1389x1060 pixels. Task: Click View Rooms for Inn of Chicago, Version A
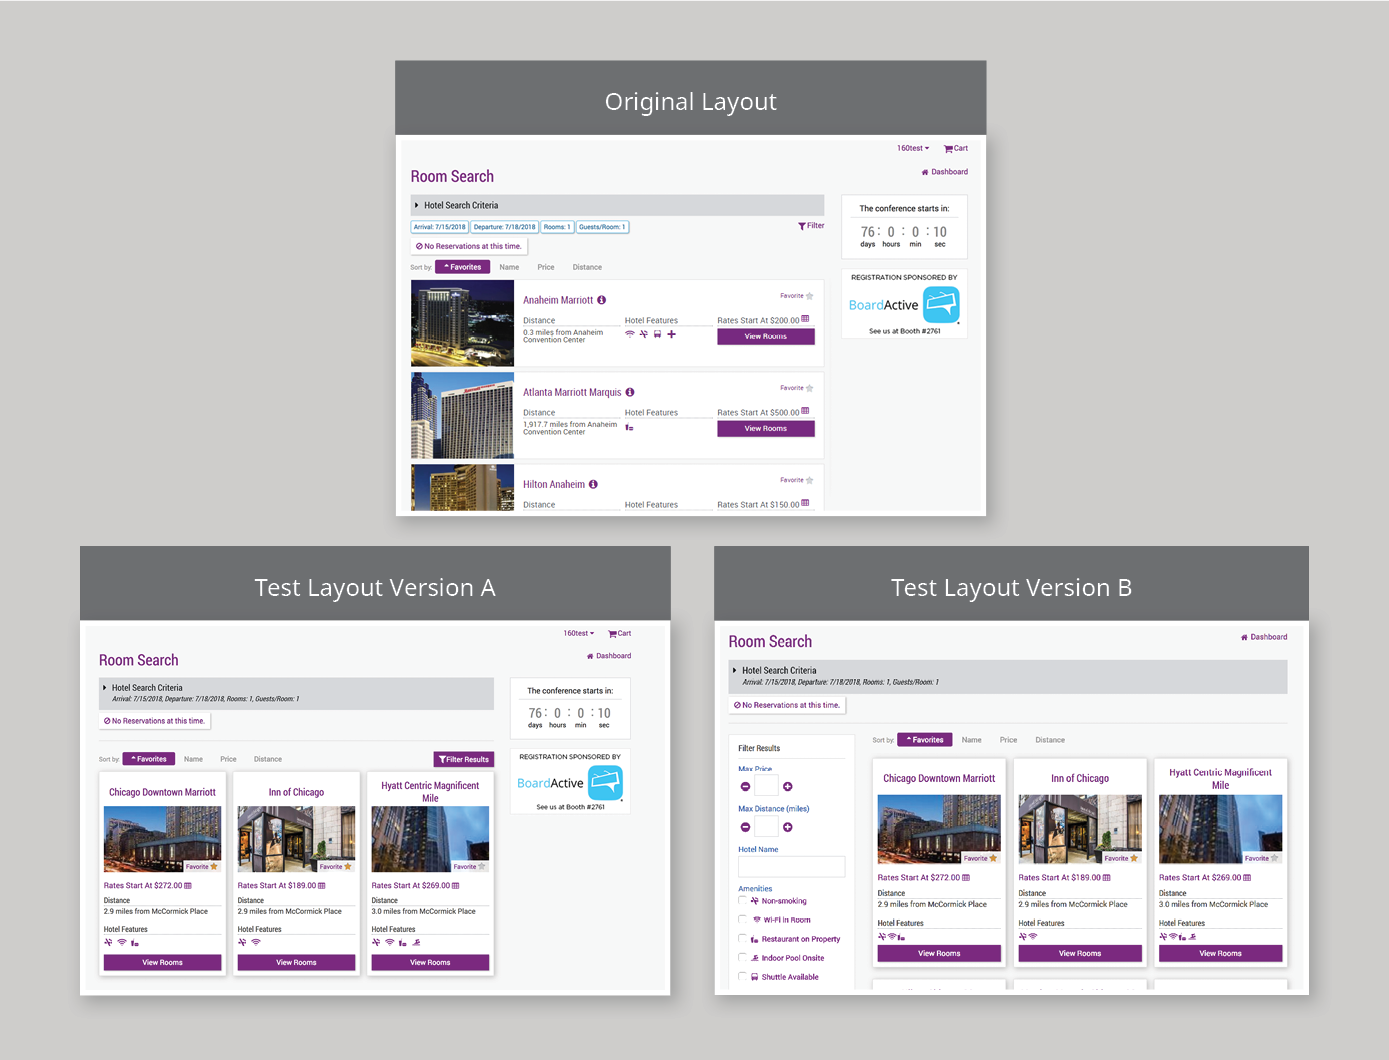point(296,962)
